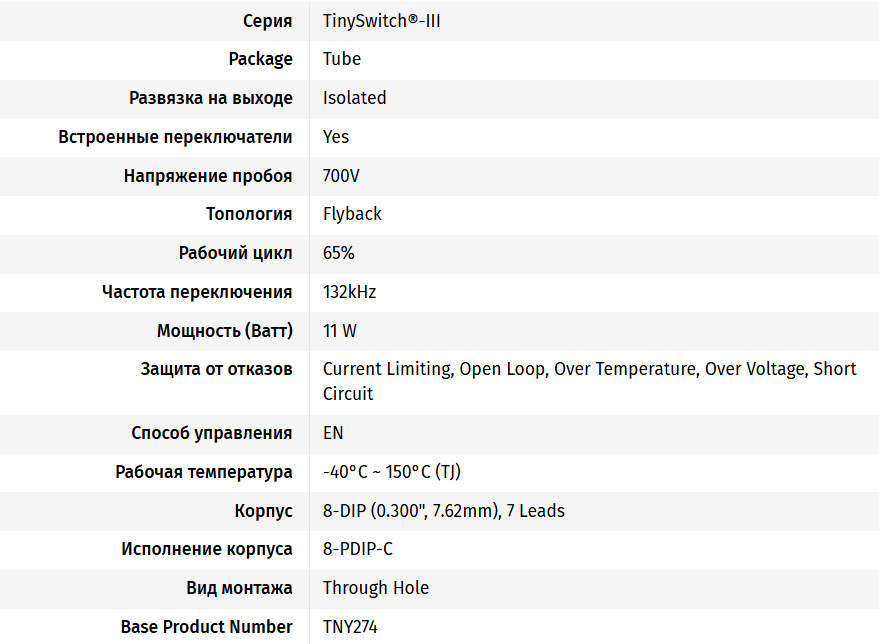Click the 'Isolated' output isolation value
Image resolution: width=879 pixels, height=644 pixels.
point(354,98)
